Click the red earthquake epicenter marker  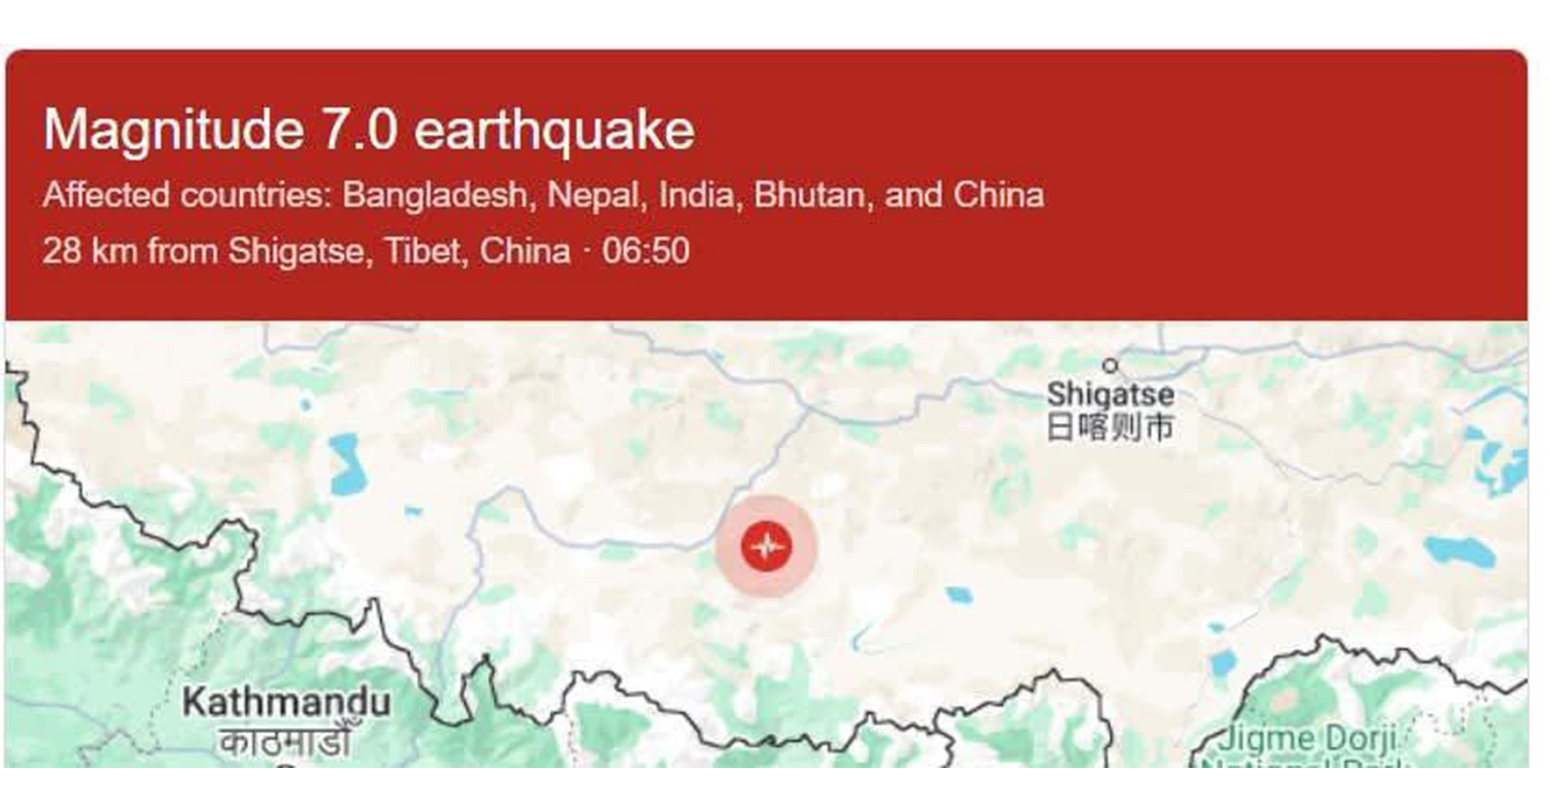(766, 547)
